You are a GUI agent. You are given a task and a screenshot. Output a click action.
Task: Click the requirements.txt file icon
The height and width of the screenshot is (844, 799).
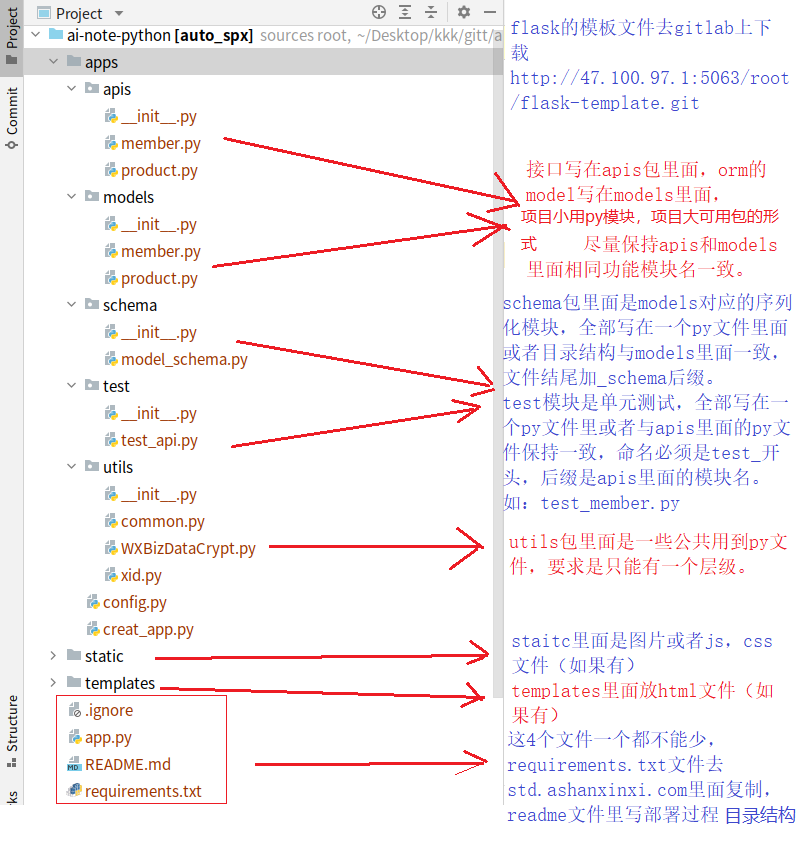[74, 792]
